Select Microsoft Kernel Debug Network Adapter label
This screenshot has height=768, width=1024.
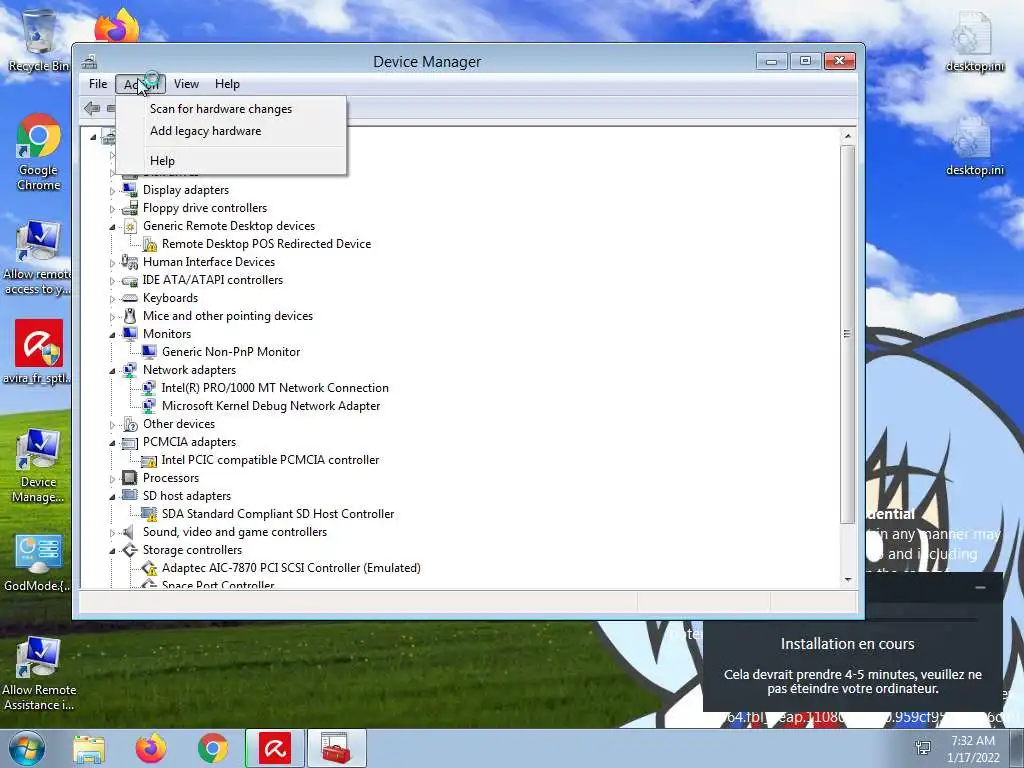click(271, 406)
